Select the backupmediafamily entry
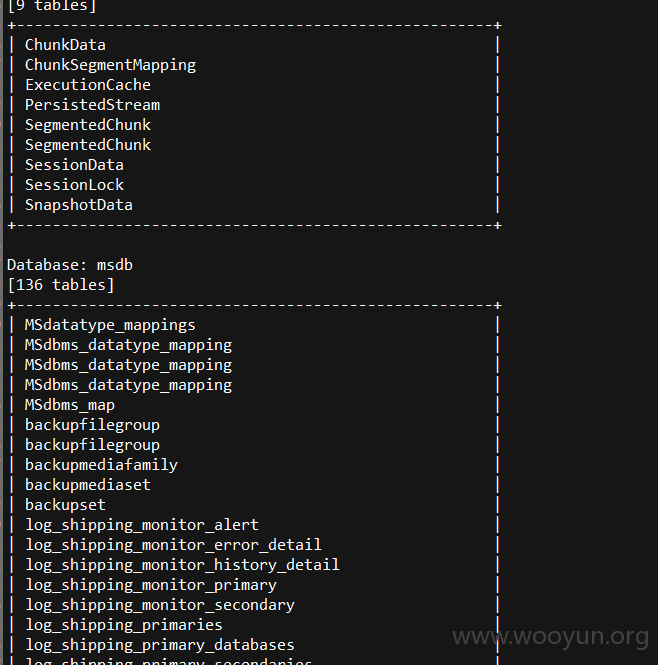The height and width of the screenshot is (665, 658). tap(101, 465)
